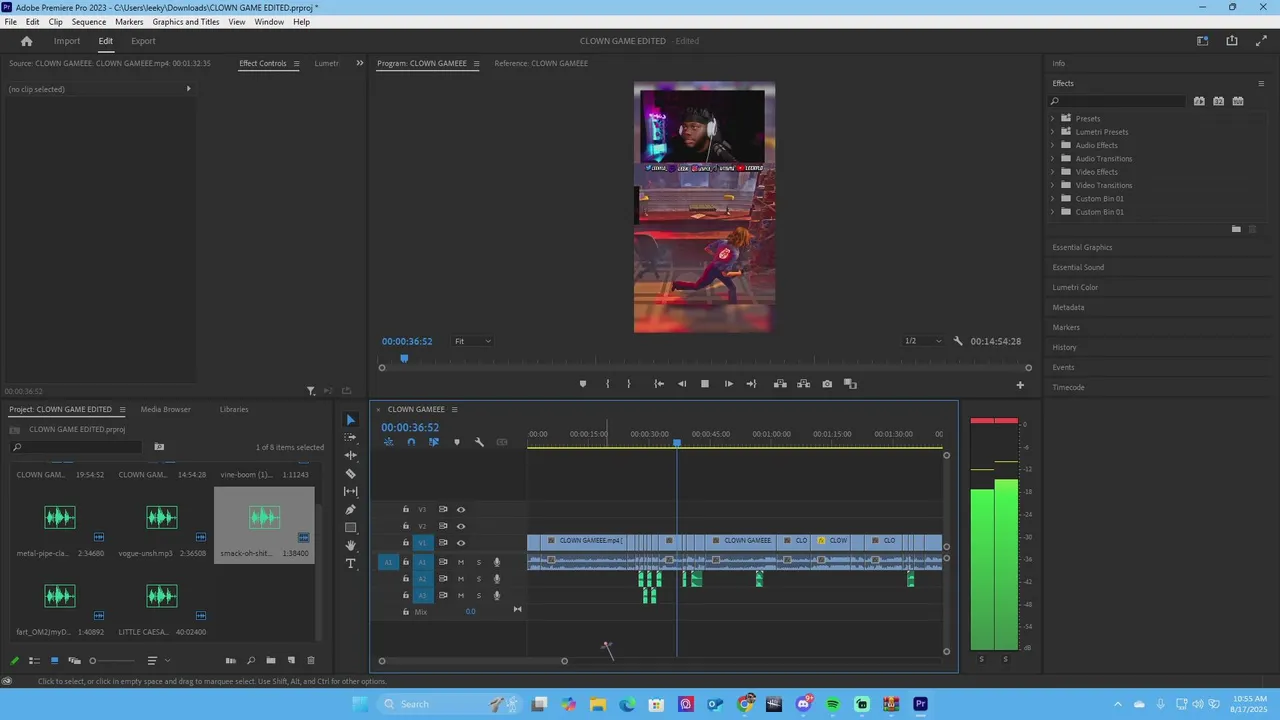Open the Lumetri Color panel
This screenshot has height=720, width=1280.
coord(1075,287)
